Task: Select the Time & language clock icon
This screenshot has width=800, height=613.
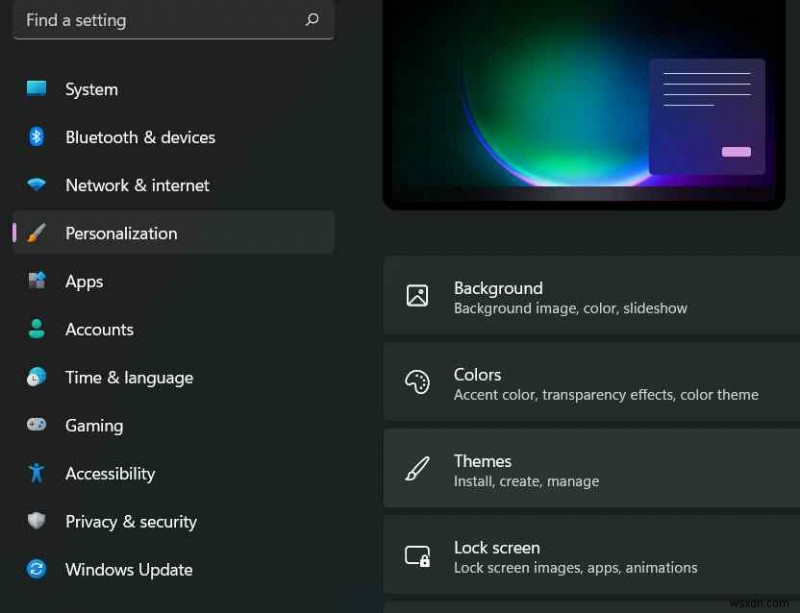Action: (36, 377)
